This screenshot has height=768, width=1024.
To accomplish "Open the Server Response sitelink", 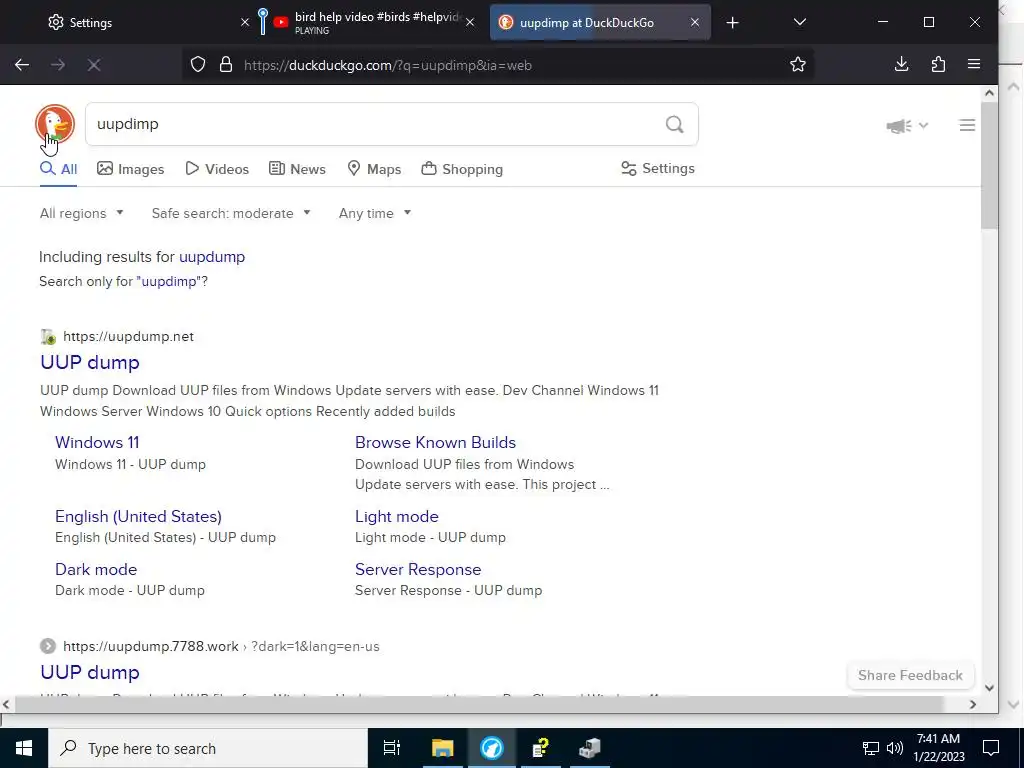I will (417, 569).
